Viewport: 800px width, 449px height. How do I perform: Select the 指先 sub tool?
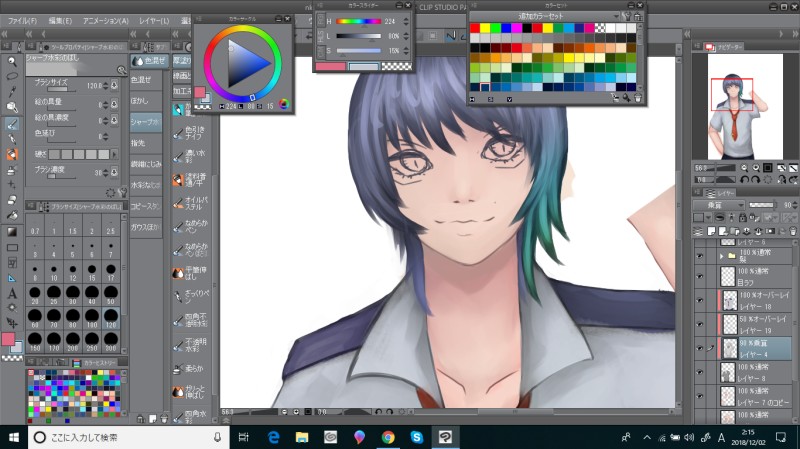pyautogui.click(x=146, y=143)
